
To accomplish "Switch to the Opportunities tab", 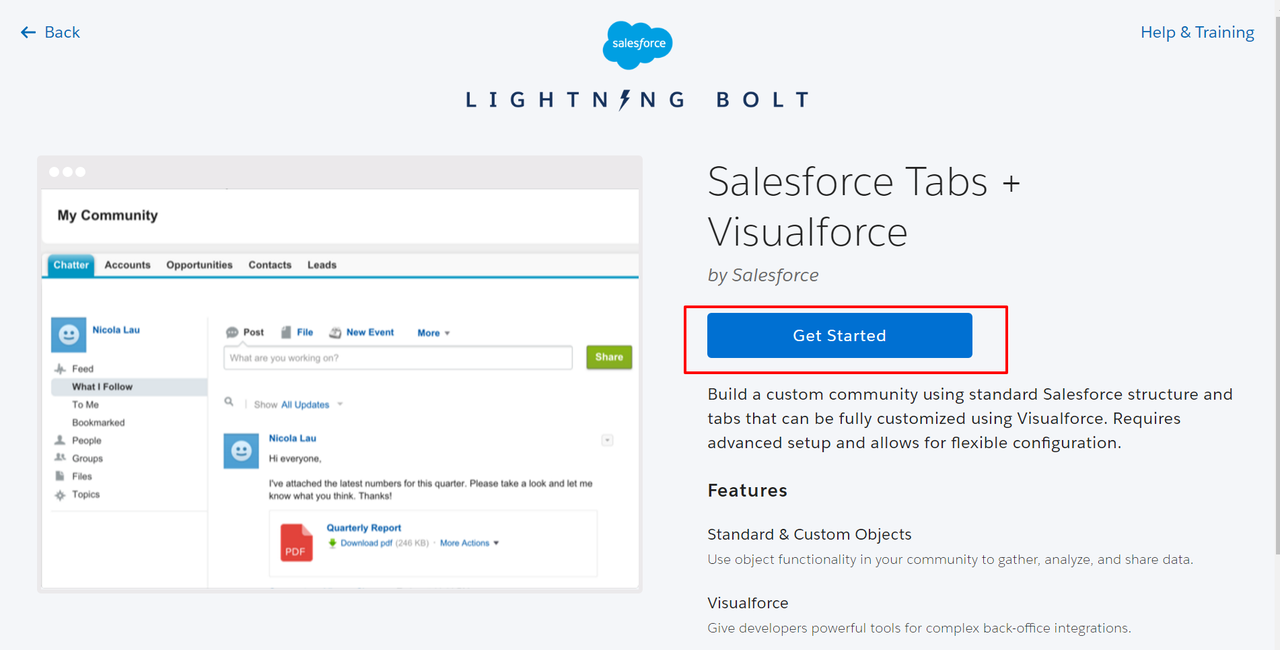I will [x=199, y=265].
